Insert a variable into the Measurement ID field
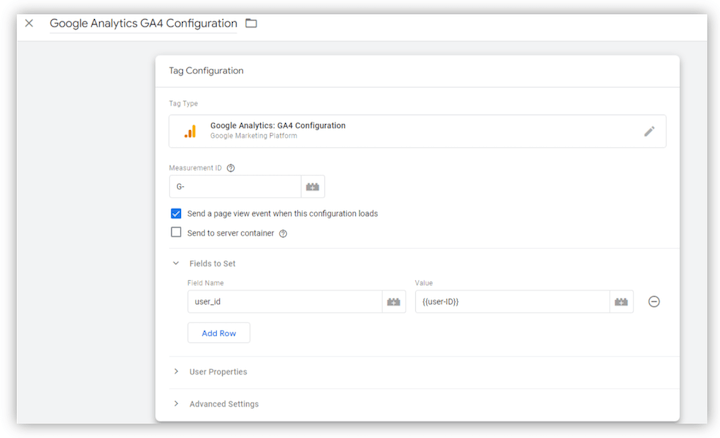720x438 pixels. [313, 186]
